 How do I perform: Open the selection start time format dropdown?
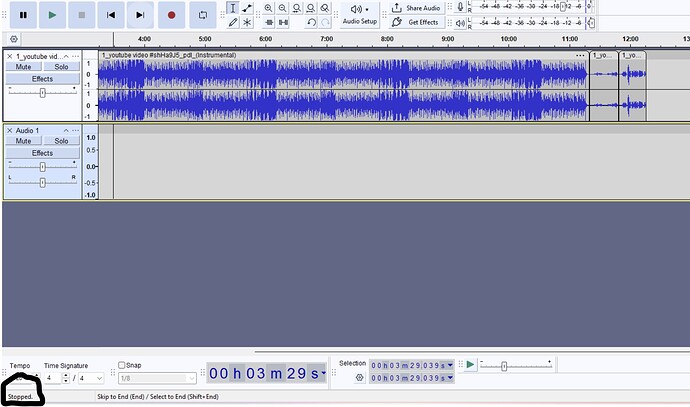click(x=450, y=365)
